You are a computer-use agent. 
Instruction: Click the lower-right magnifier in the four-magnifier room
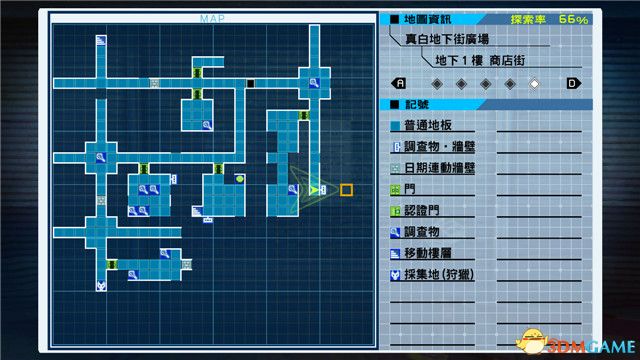pyautogui.click(x=143, y=211)
